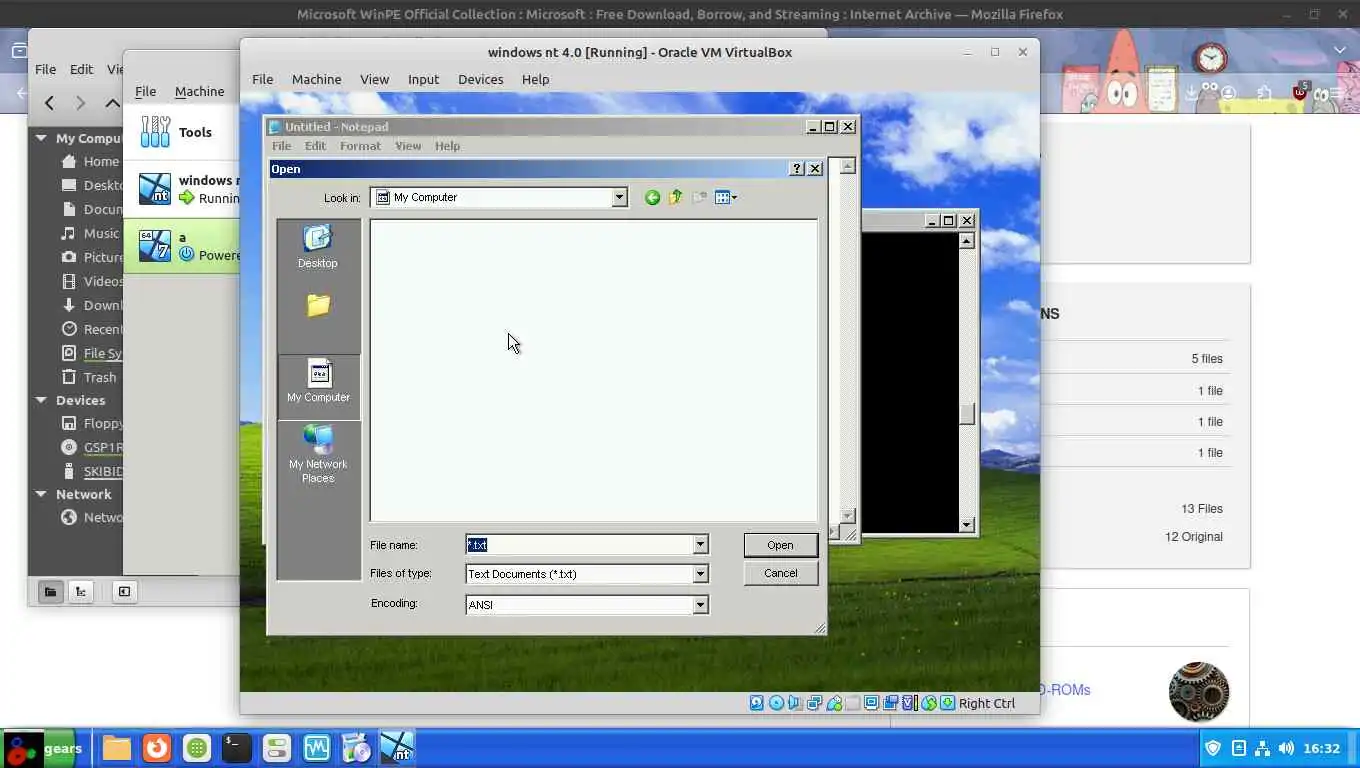This screenshot has width=1360, height=768.
Task: Click scroll-up arrow in black console window
Action: [x=966, y=240]
